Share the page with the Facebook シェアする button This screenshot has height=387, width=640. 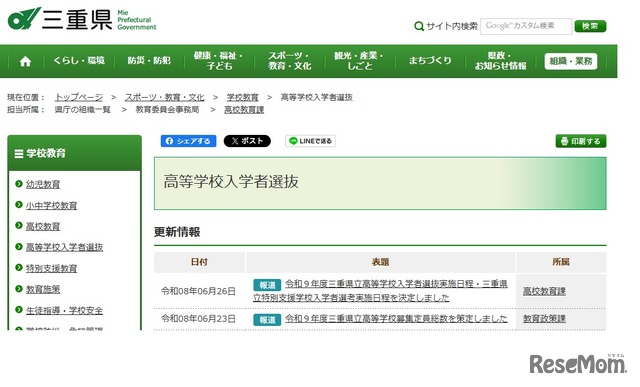click(x=188, y=141)
